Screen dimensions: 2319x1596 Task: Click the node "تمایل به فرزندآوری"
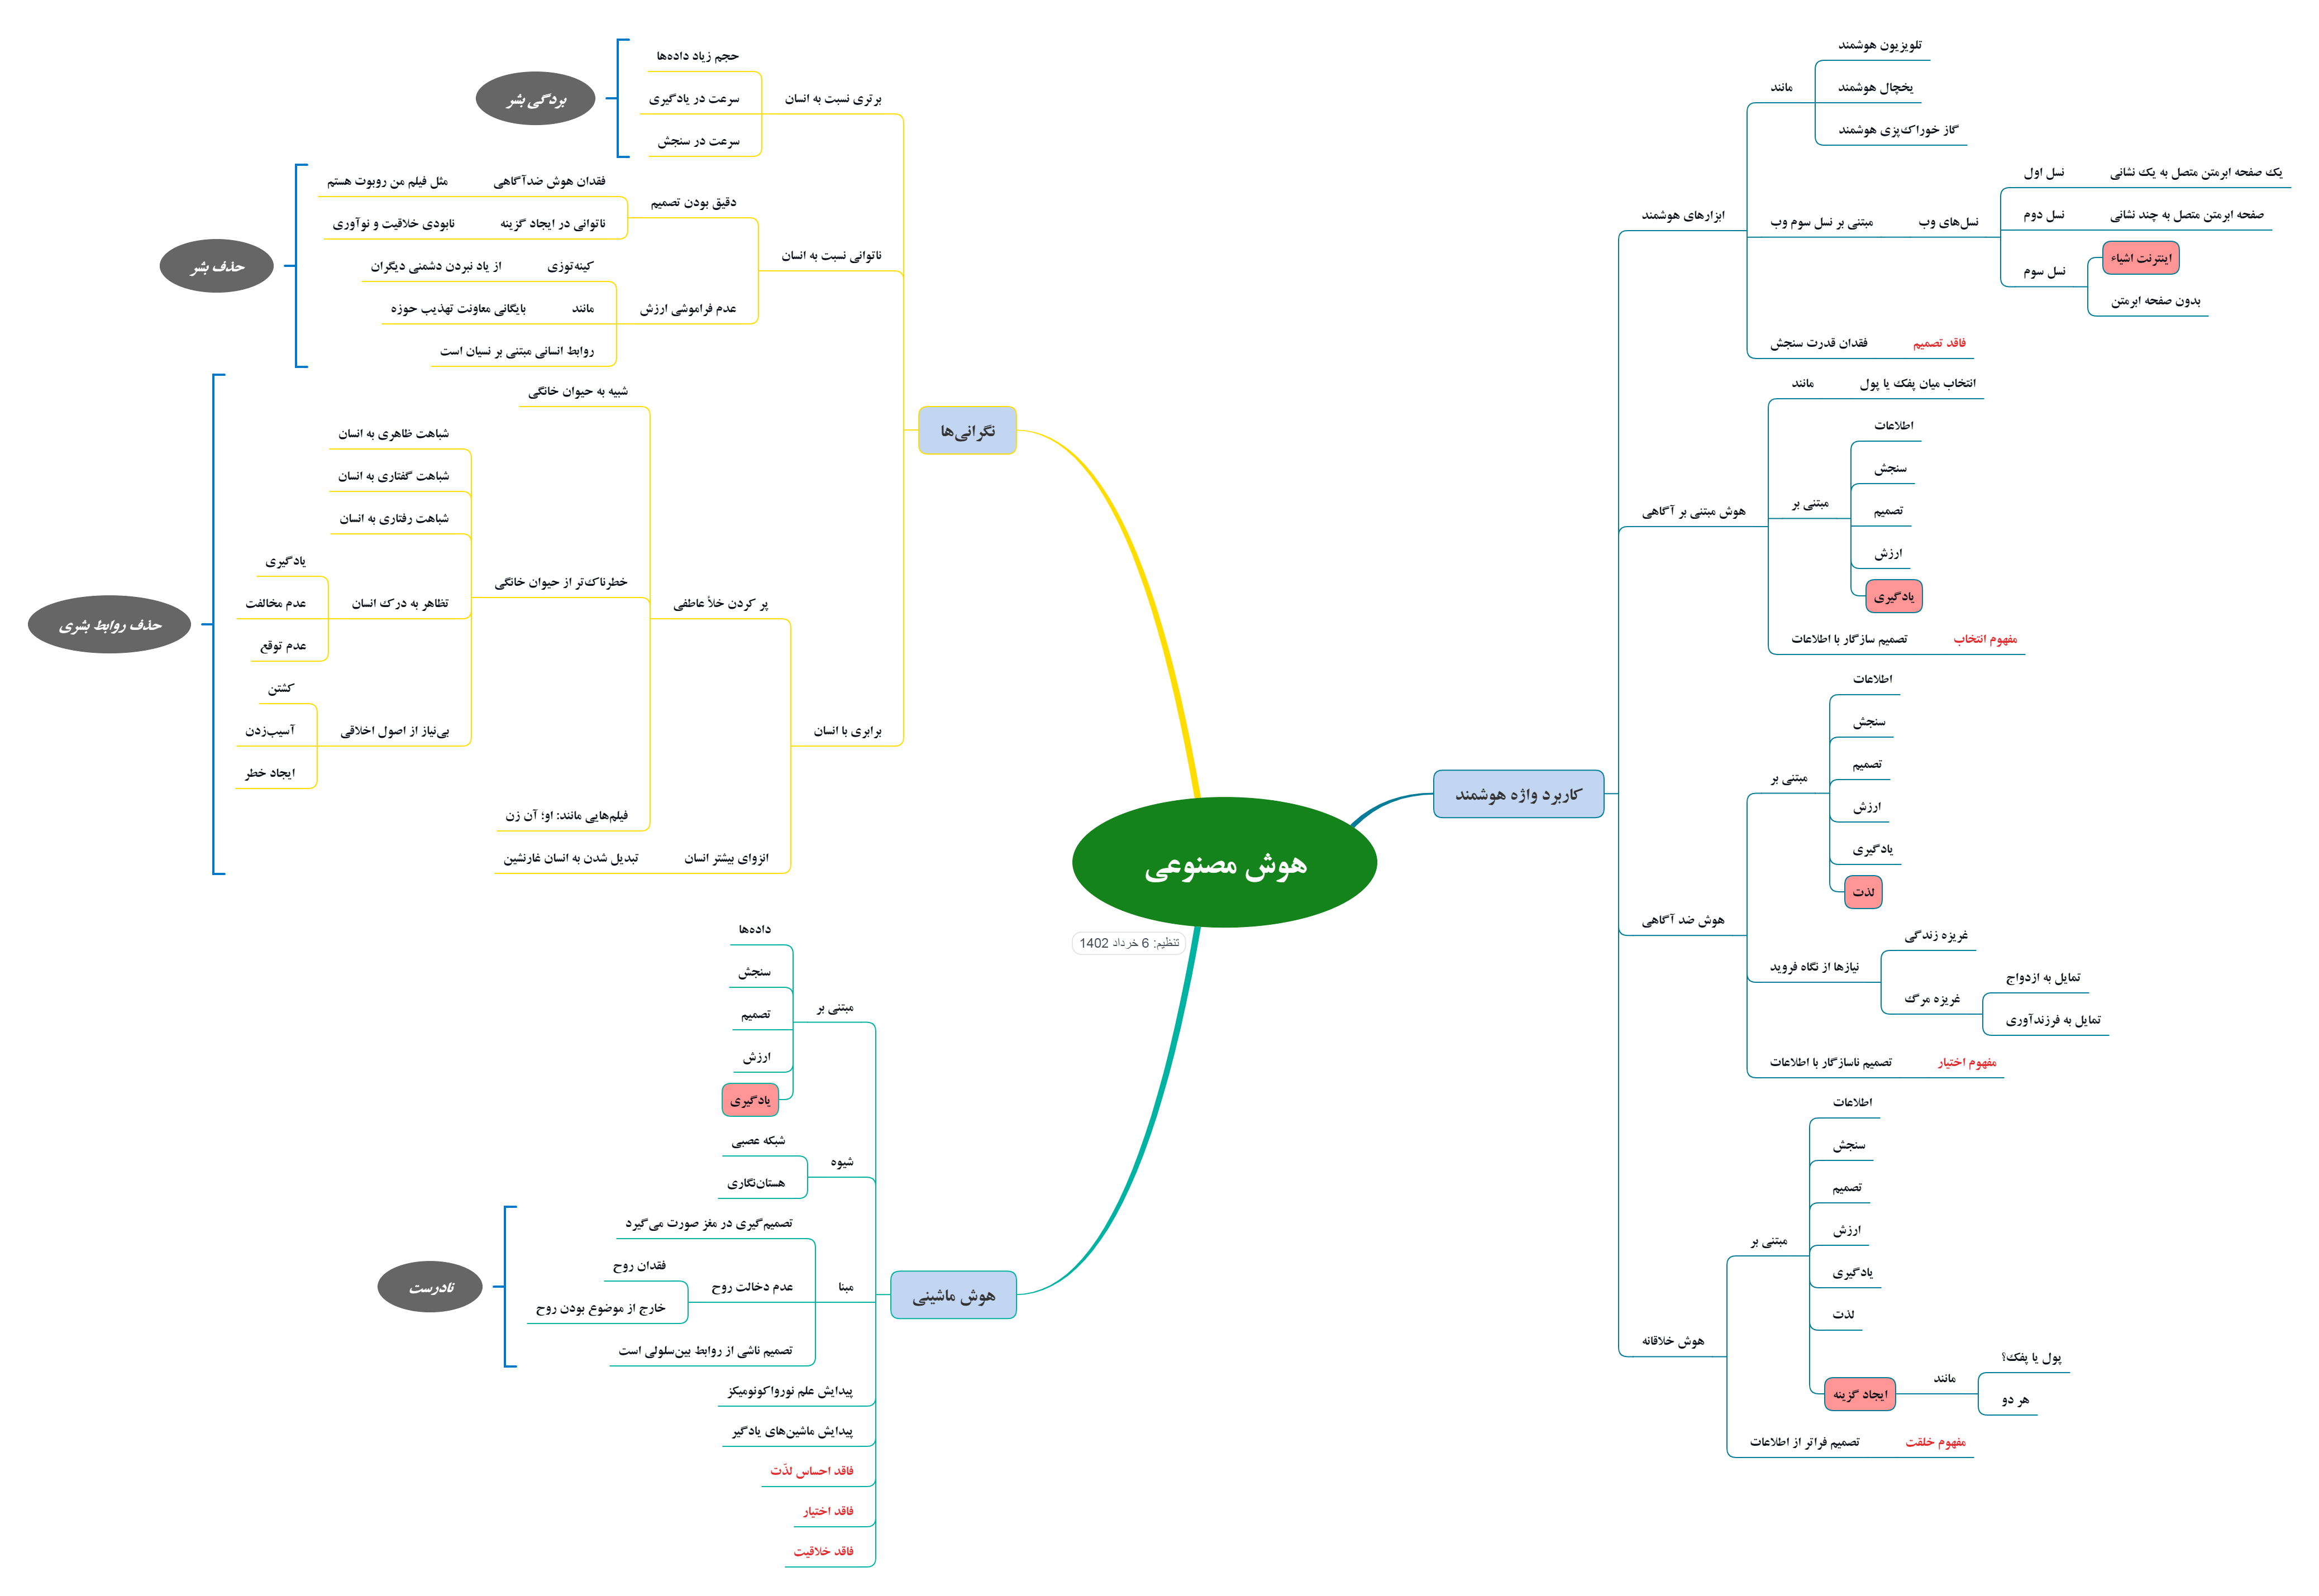tap(2052, 1020)
